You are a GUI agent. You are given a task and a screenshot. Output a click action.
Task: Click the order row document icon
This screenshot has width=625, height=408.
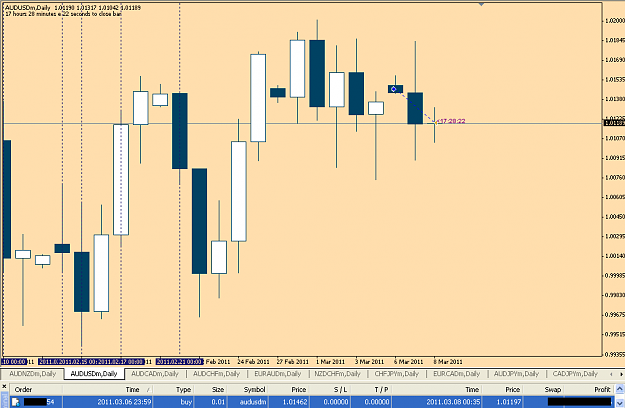(x=16, y=402)
